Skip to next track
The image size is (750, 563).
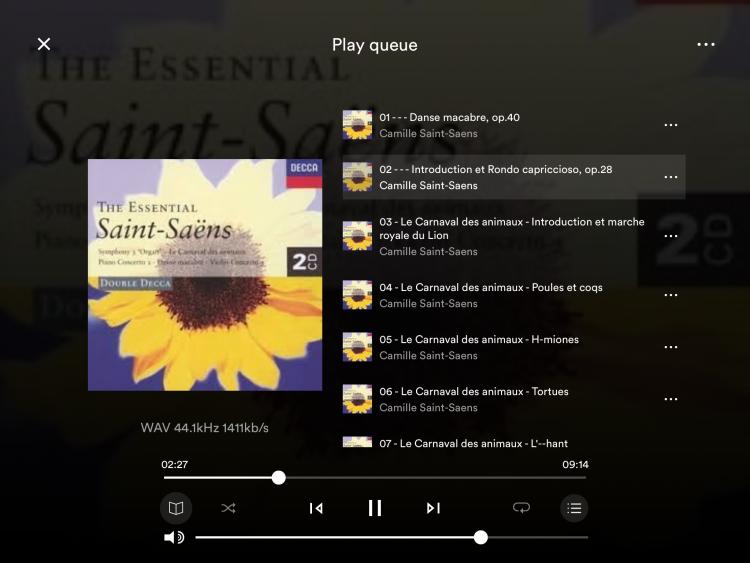pyautogui.click(x=433, y=508)
